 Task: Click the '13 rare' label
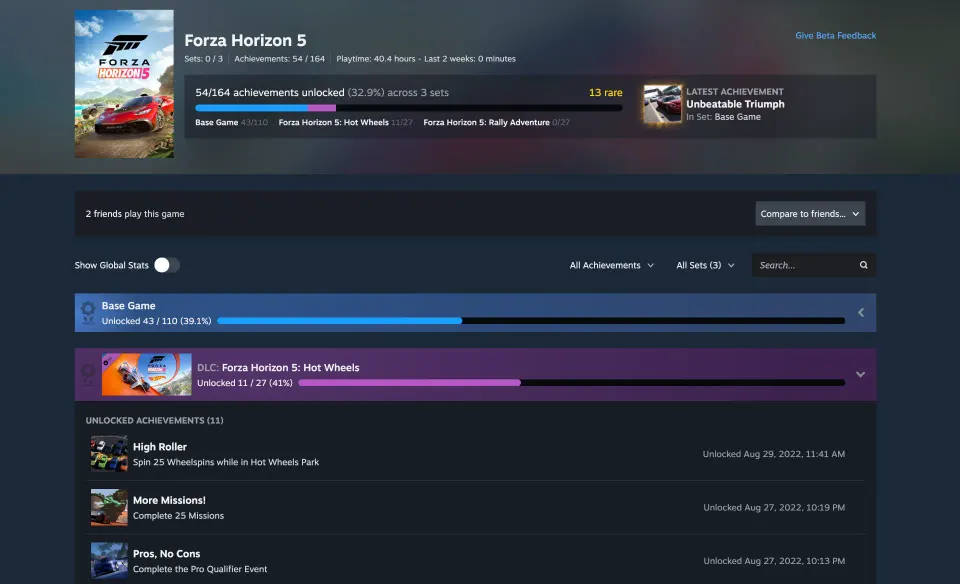point(606,92)
